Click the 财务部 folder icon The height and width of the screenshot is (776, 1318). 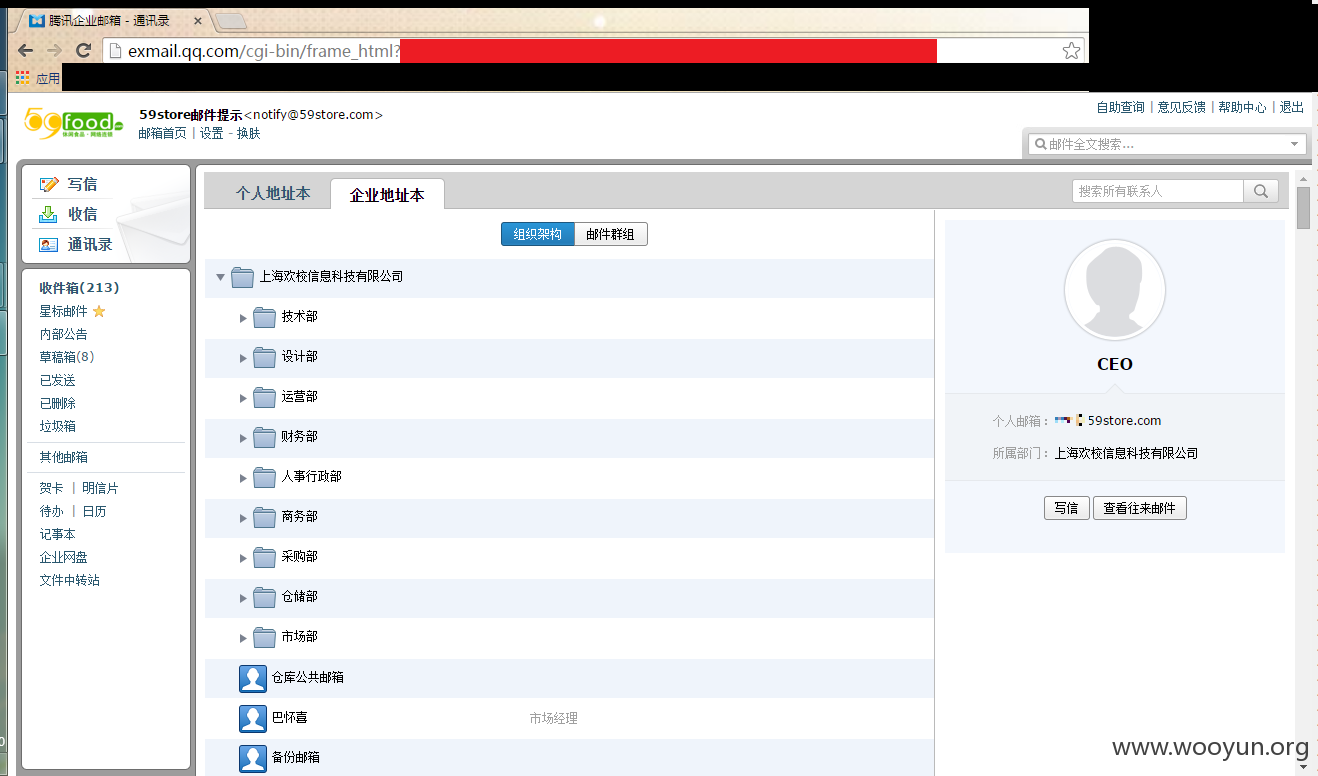coord(264,437)
